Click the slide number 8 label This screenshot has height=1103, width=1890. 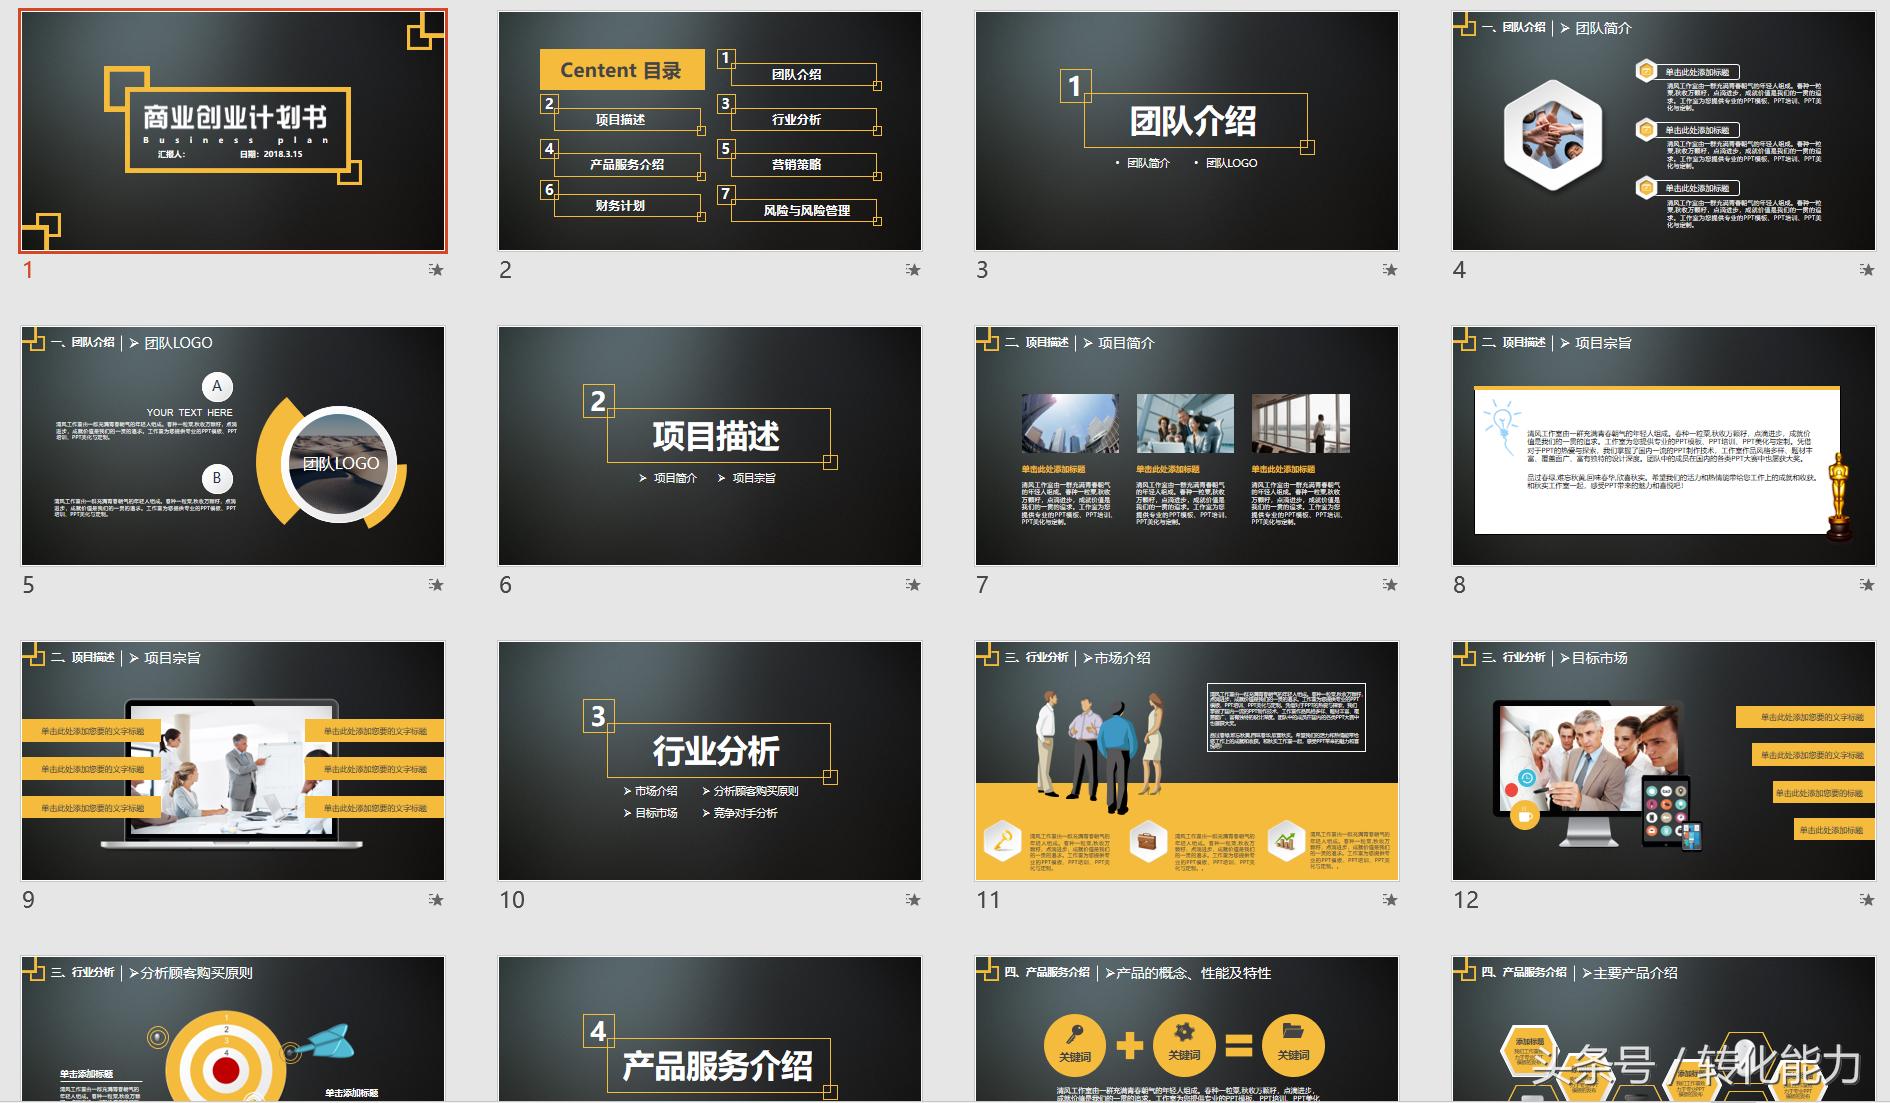click(1459, 585)
